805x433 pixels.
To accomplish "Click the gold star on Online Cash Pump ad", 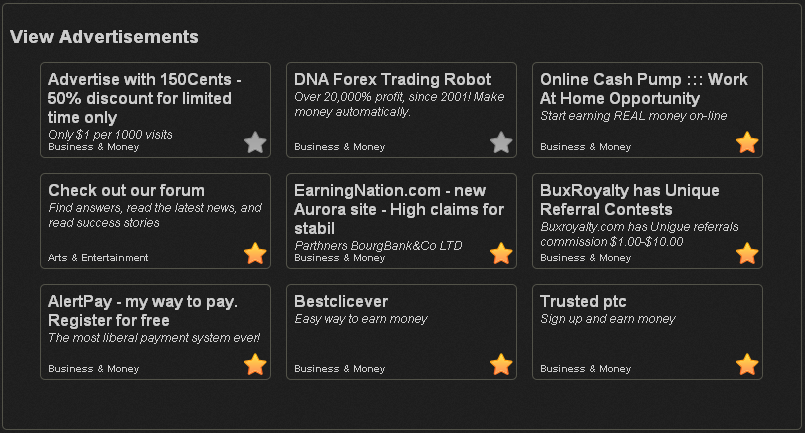I will coord(747,142).
